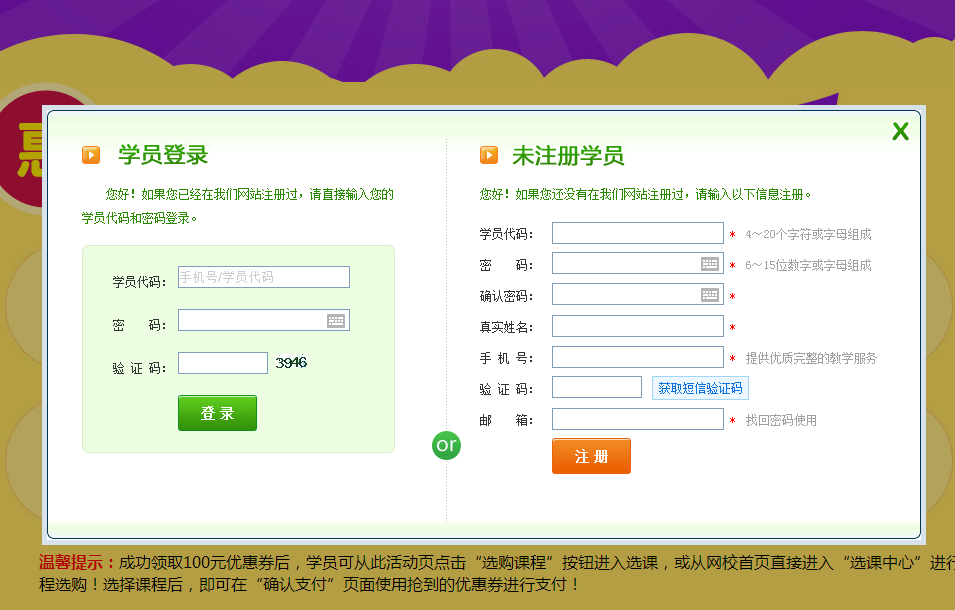Screen dimensions: 955x610
Task: Focus the login 验证码 captcha input
Action: tap(222, 363)
